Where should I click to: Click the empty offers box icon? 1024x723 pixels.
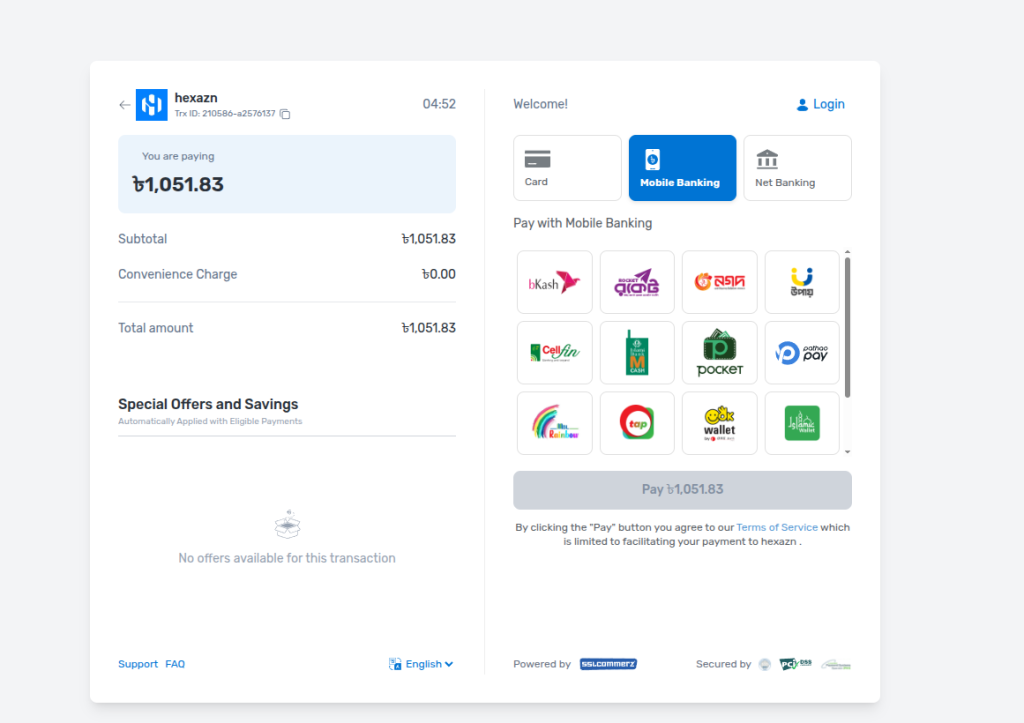click(x=287, y=524)
